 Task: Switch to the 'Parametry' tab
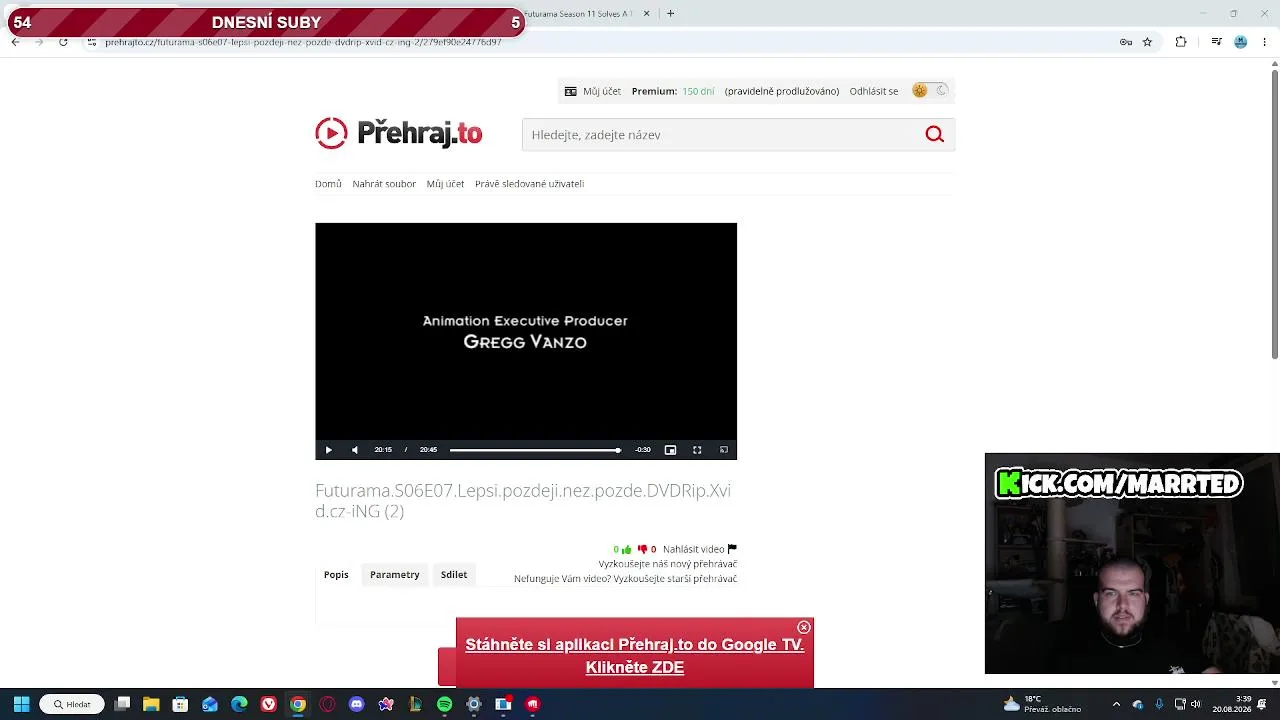(x=395, y=575)
